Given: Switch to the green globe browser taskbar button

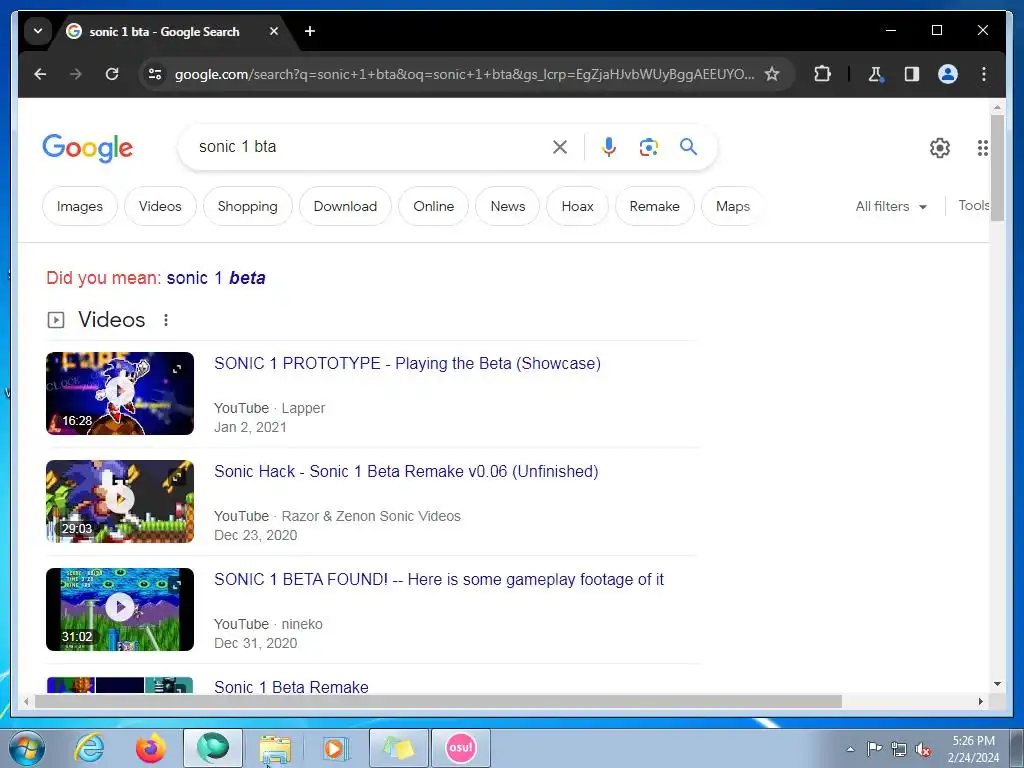Looking at the screenshot, I should point(213,748).
